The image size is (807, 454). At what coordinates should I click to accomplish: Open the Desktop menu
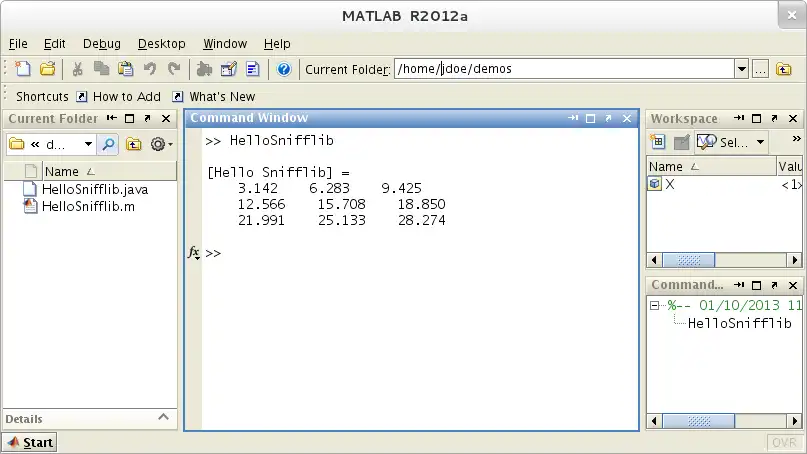[x=162, y=44]
